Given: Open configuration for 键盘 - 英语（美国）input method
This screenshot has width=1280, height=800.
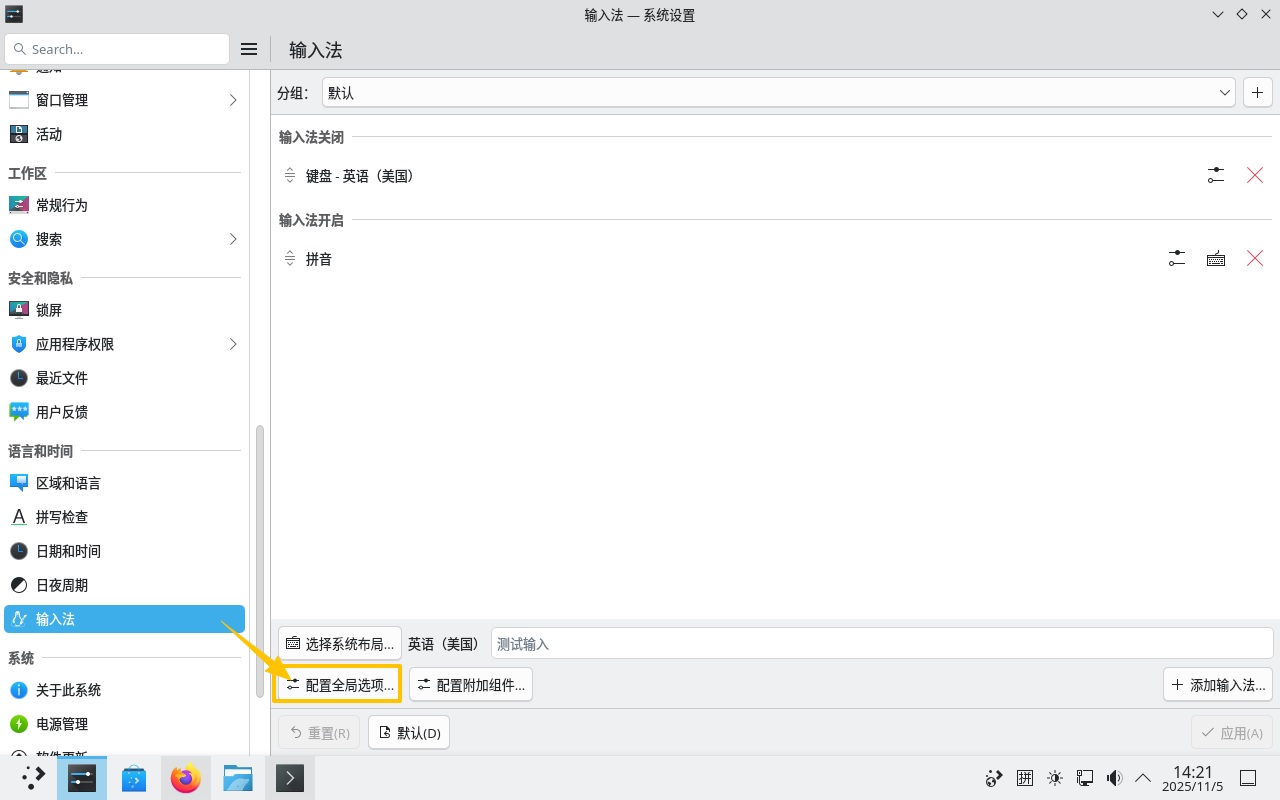Looking at the screenshot, I should (x=1215, y=174).
